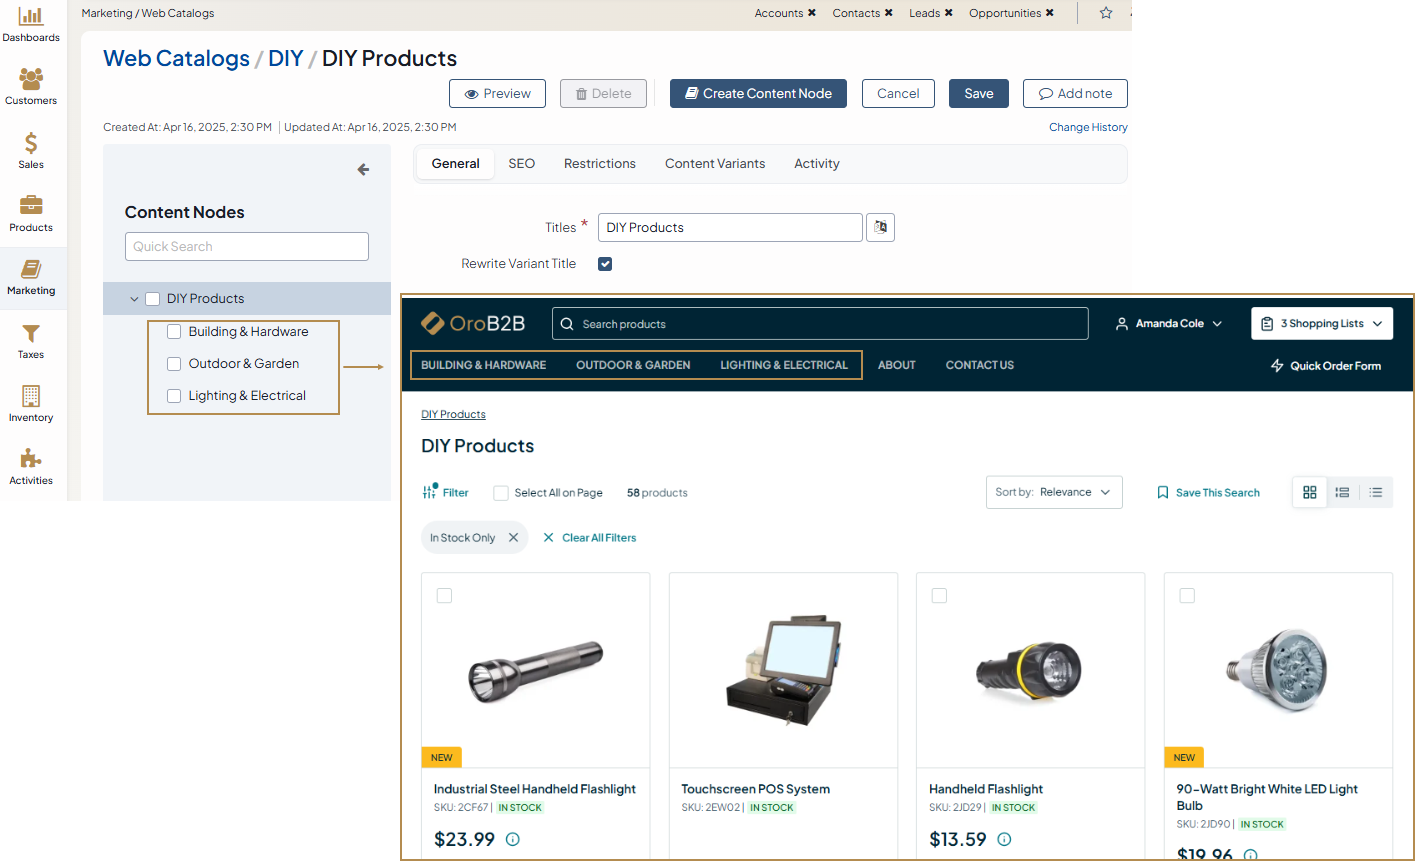Check the Building & Hardware node checkbox
The height and width of the screenshot is (861, 1416).
pos(174,332)
